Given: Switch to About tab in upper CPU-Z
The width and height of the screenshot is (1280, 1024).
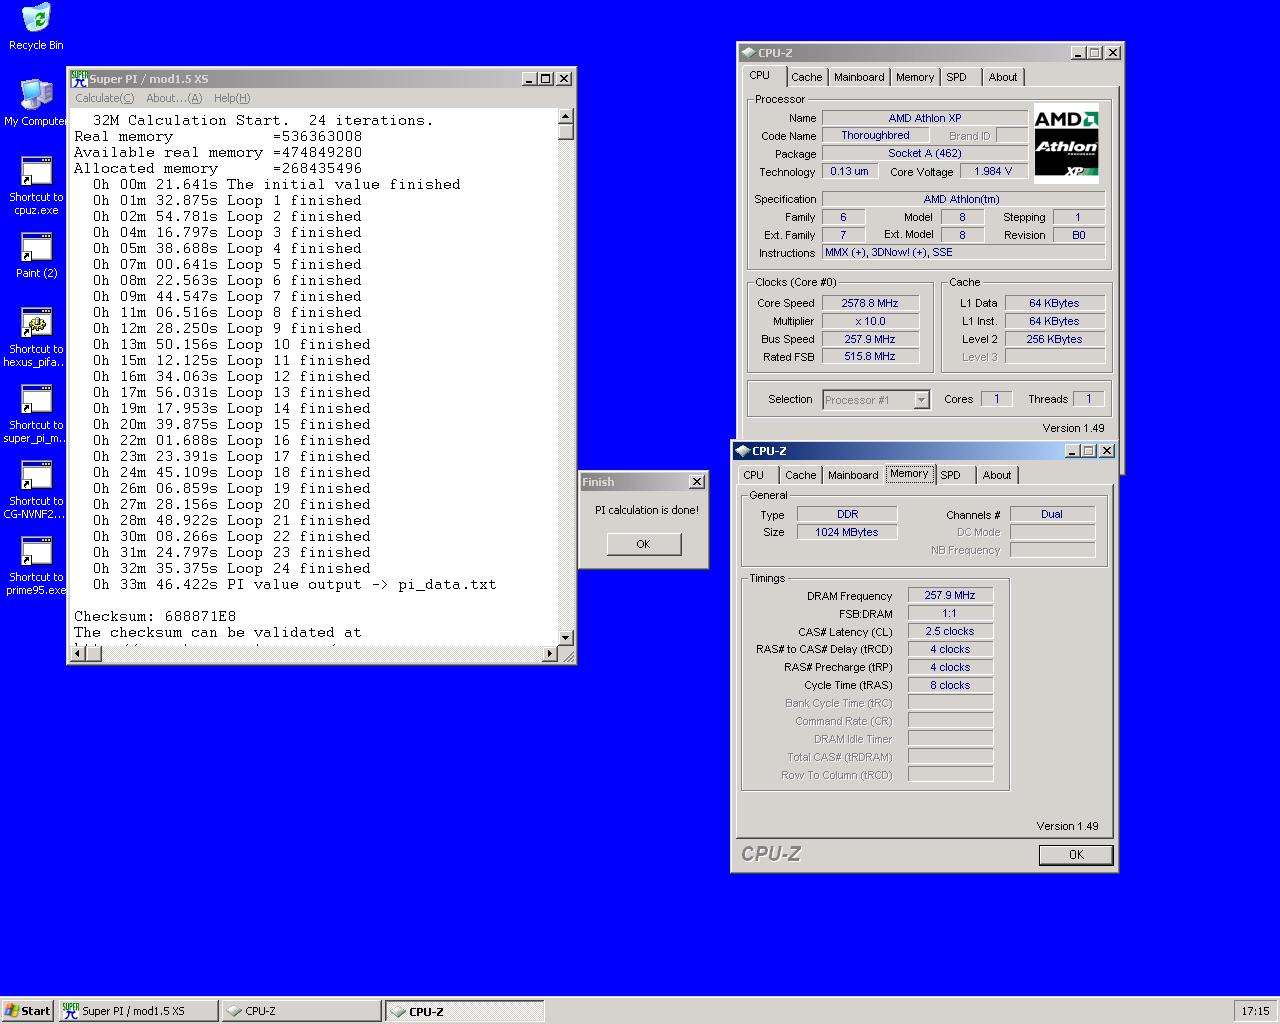Looking at the screenshot, I should (x=1003, y=77).
